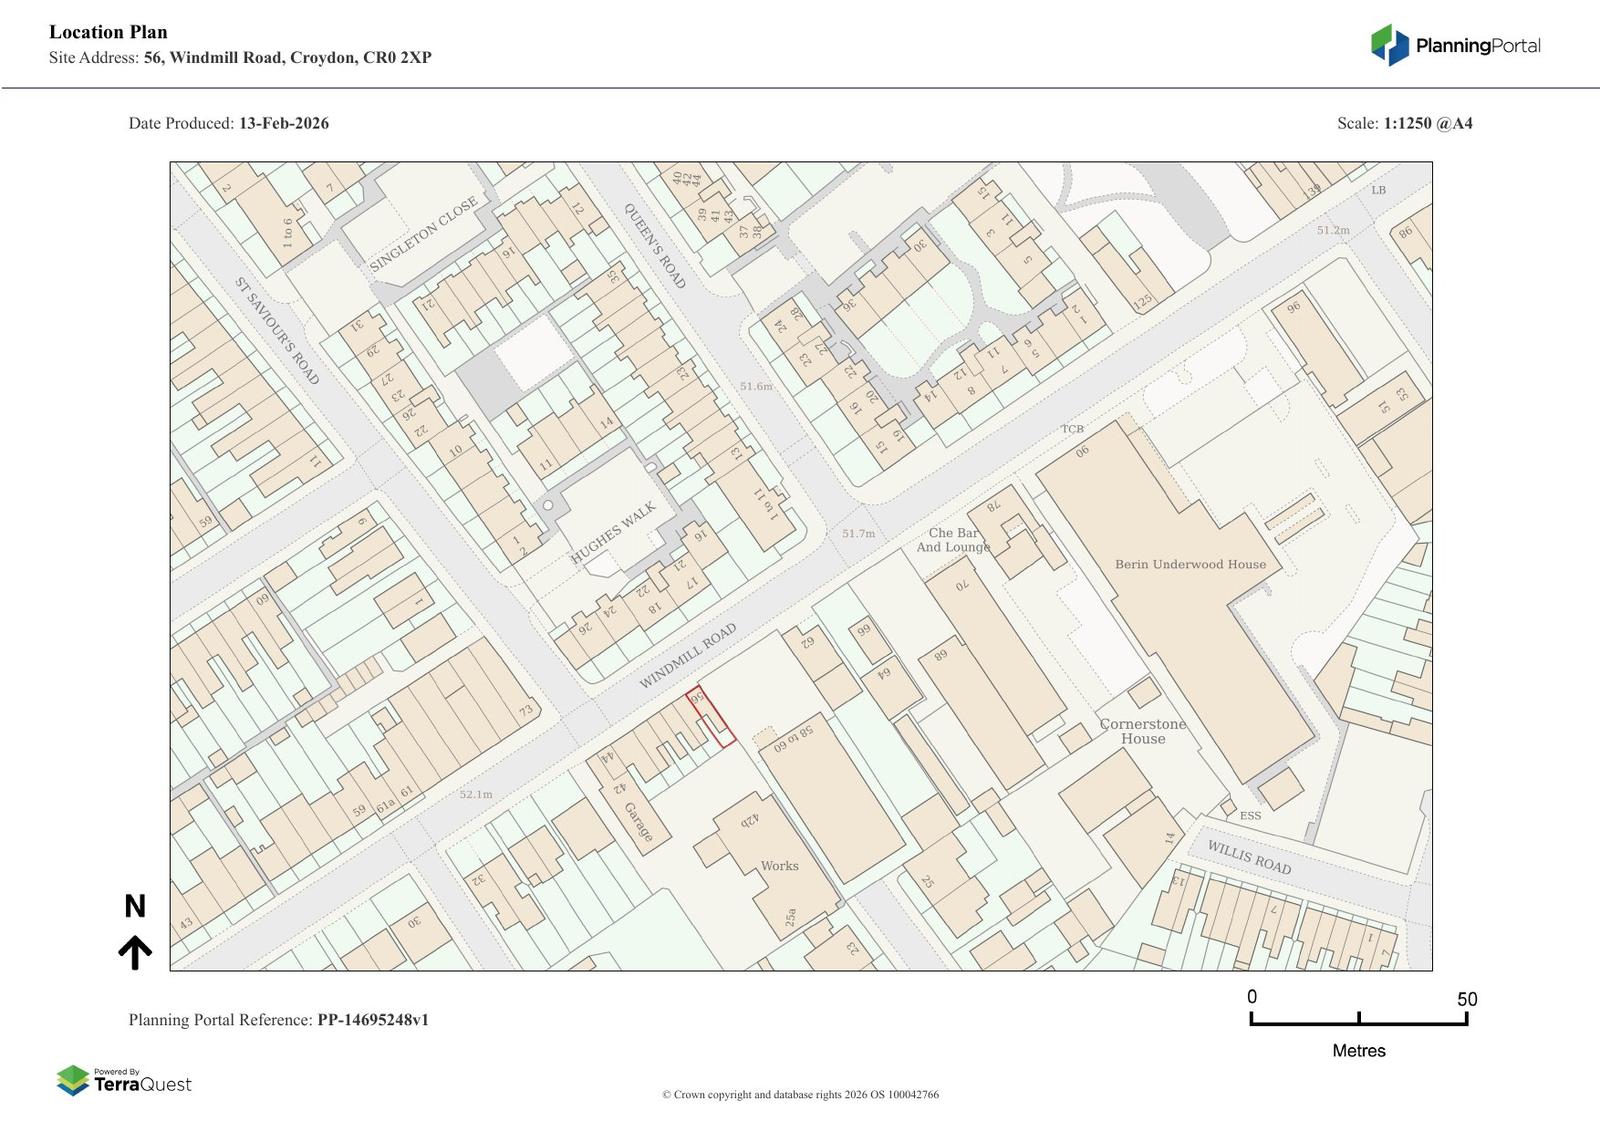Click the Che Bar And Lounge label
Viewport: 1600px width, 1132px height.
point(953,540)
